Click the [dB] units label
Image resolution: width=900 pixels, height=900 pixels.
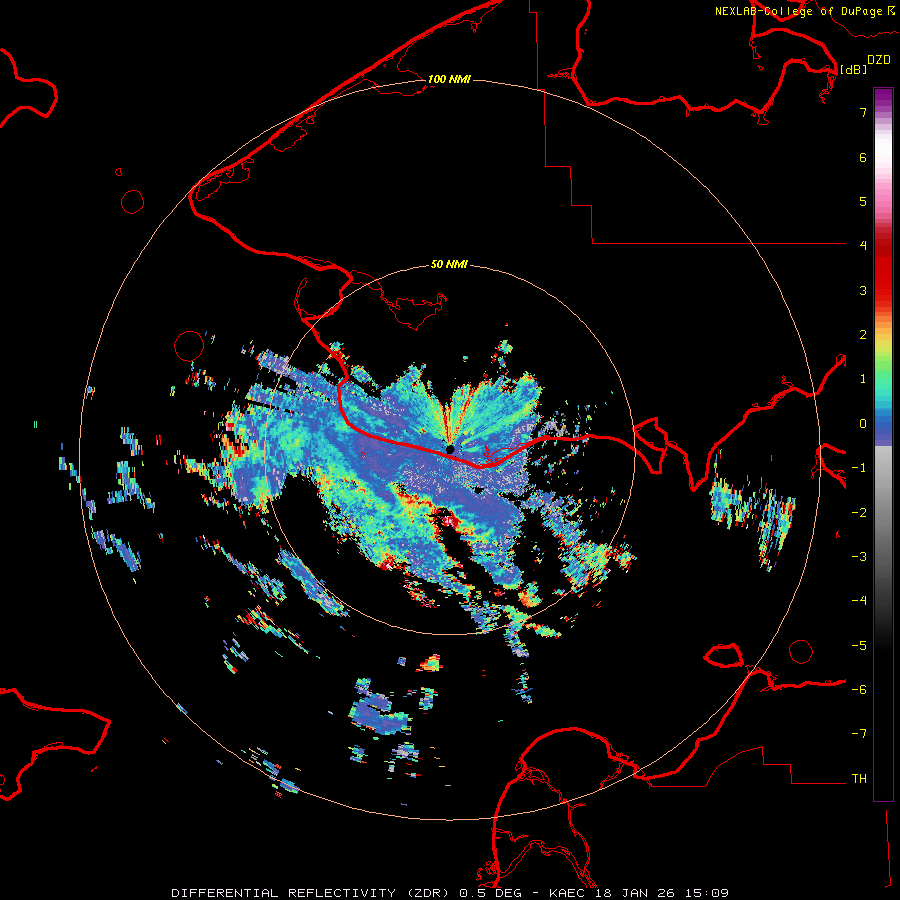pyautogui.click(x=853, y=69)
